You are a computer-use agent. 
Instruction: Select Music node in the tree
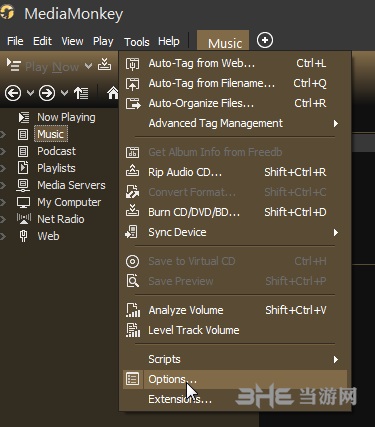tap(50, 134)
